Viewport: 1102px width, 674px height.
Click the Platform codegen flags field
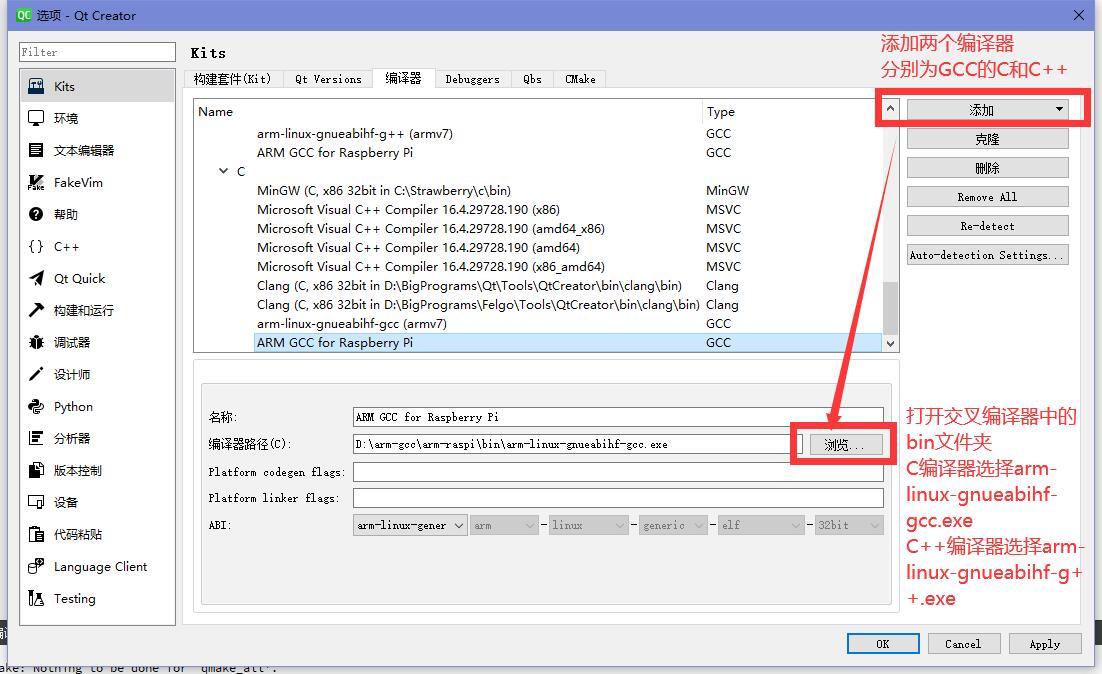point(618,472)
